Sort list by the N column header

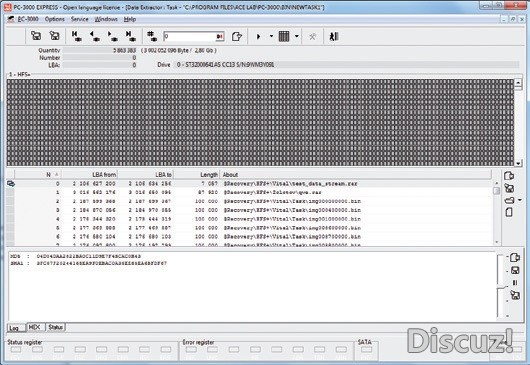coord(38,175)
